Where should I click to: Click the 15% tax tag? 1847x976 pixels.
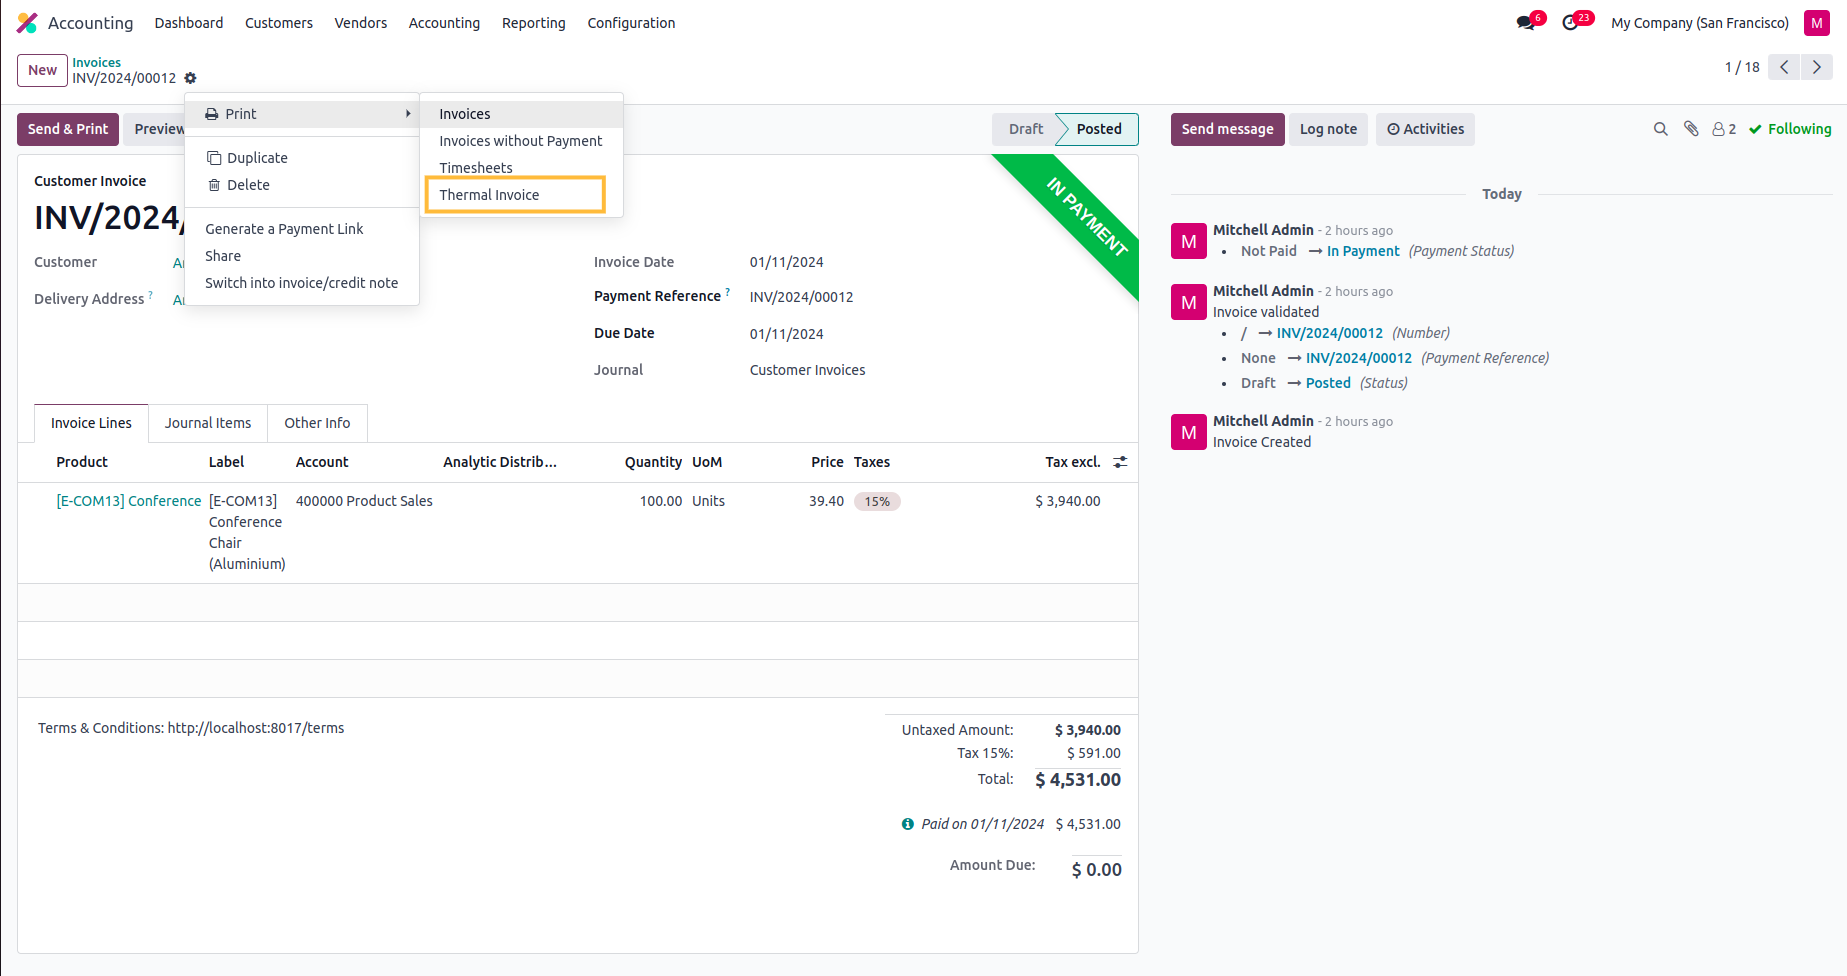(877, 502)
